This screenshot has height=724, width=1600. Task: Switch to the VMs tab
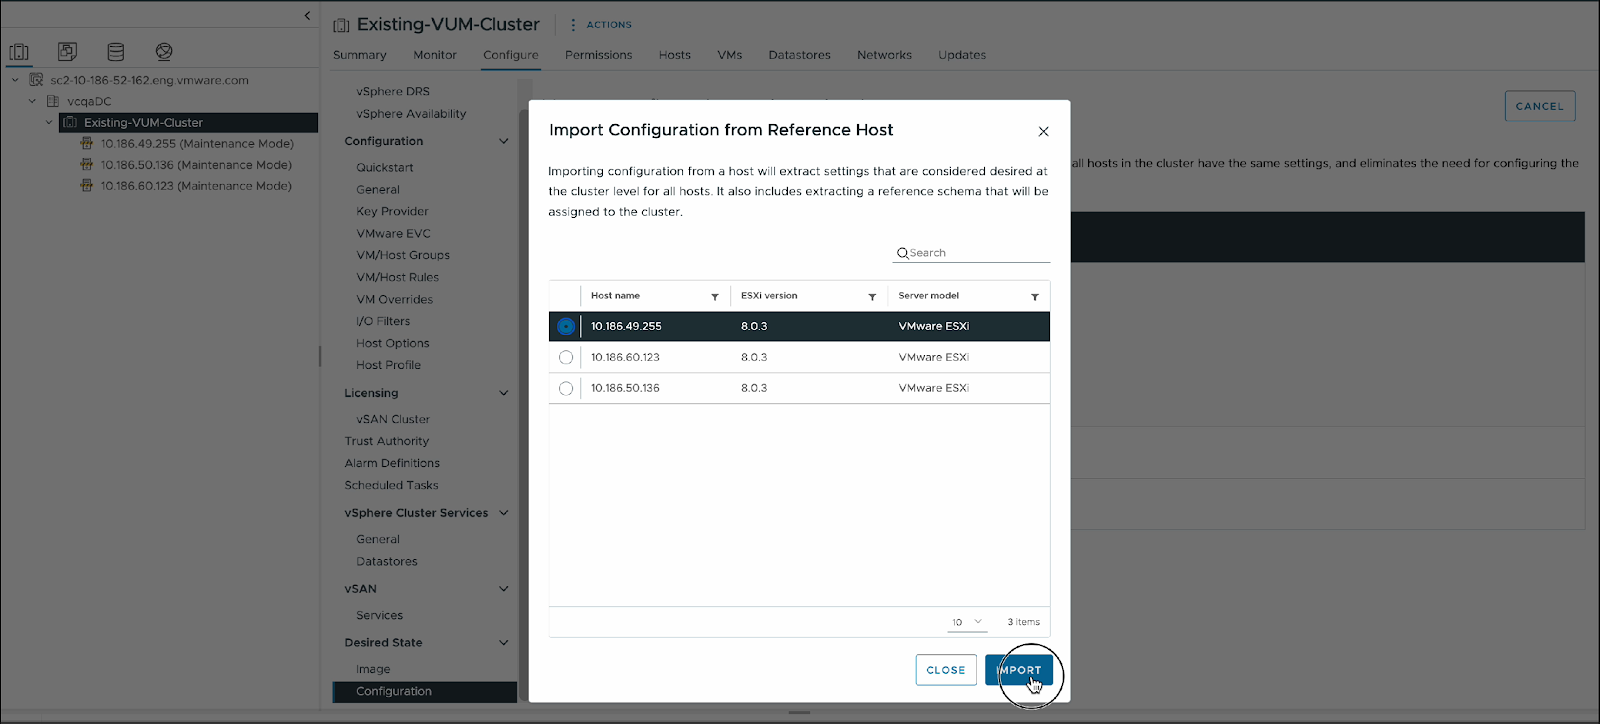point(730,55)
